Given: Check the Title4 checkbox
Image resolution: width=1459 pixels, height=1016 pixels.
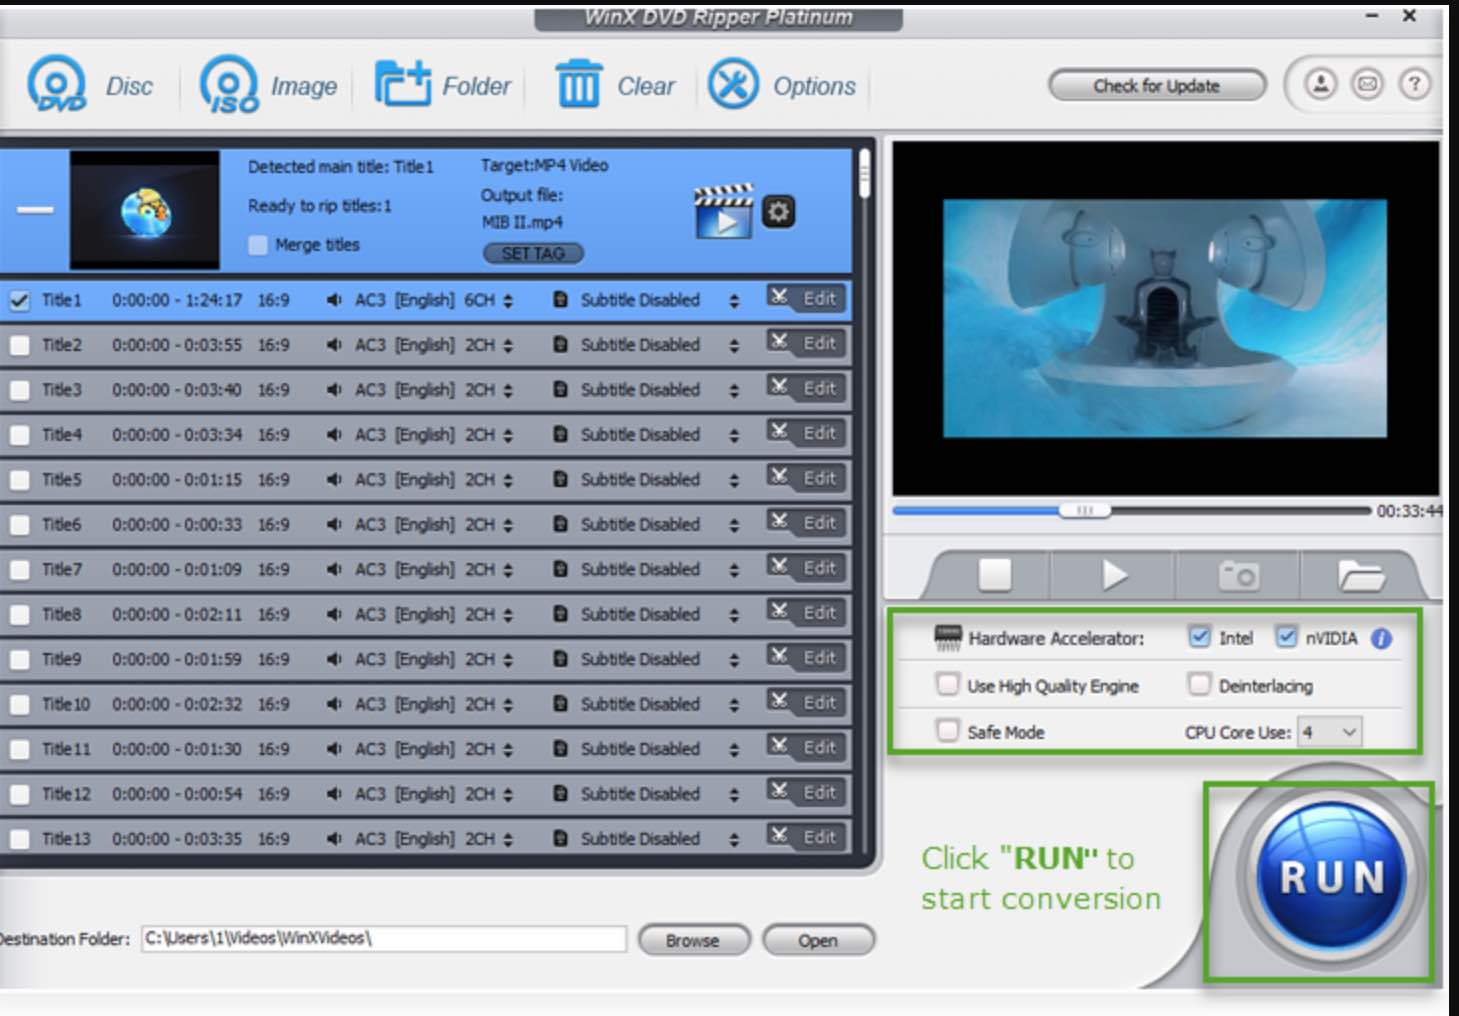Looking at the screenshot, I should pos(20,435).
